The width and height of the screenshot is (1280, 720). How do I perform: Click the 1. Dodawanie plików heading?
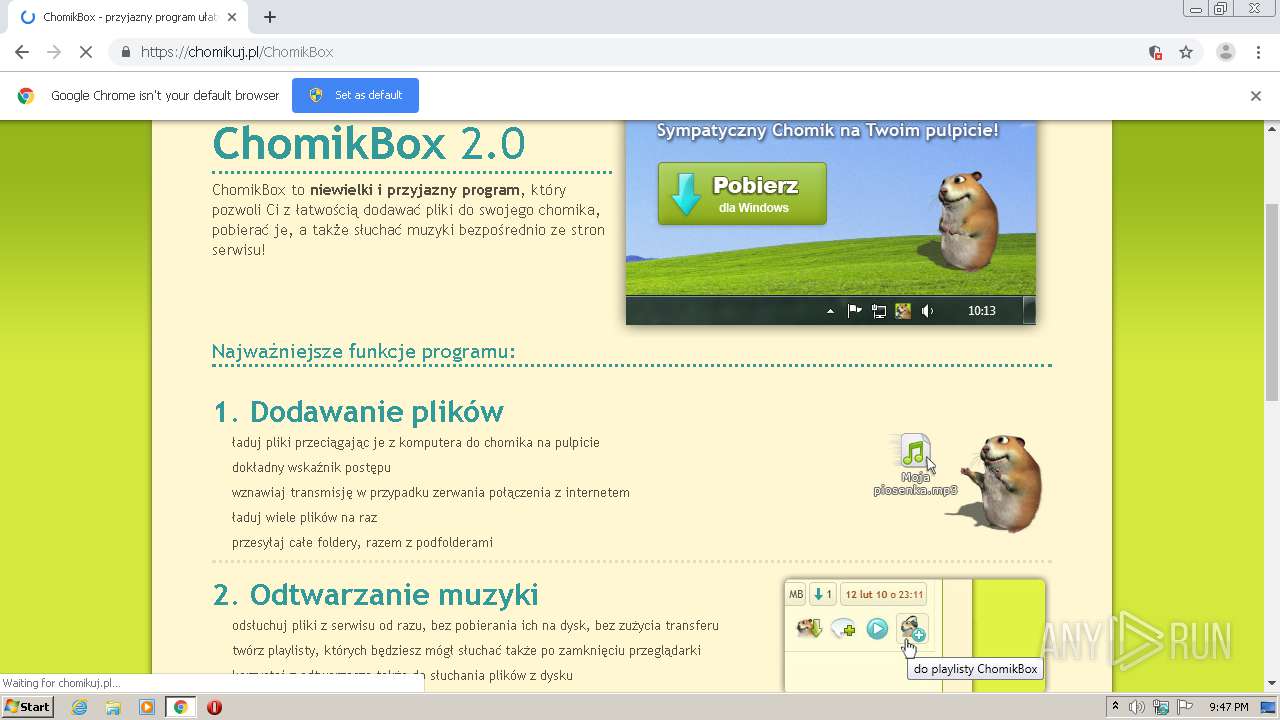click(358, 412)
